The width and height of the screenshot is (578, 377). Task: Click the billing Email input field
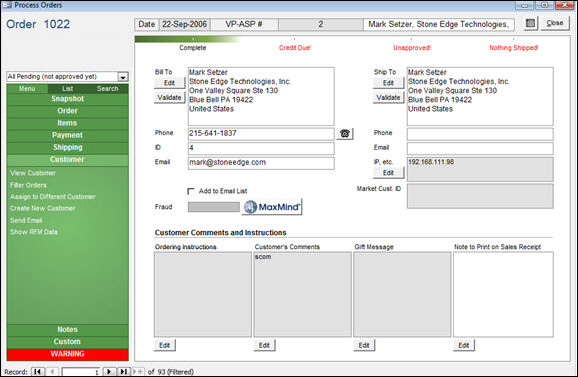[261, 163]
